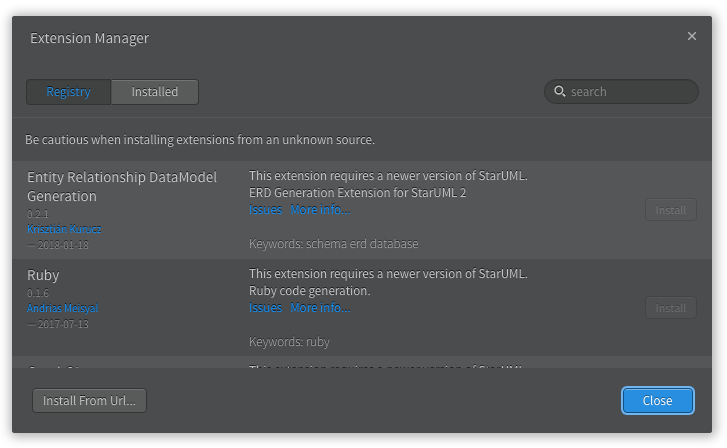
Task: Select the Ruby extension title
Action: click(x=43, y=275)
